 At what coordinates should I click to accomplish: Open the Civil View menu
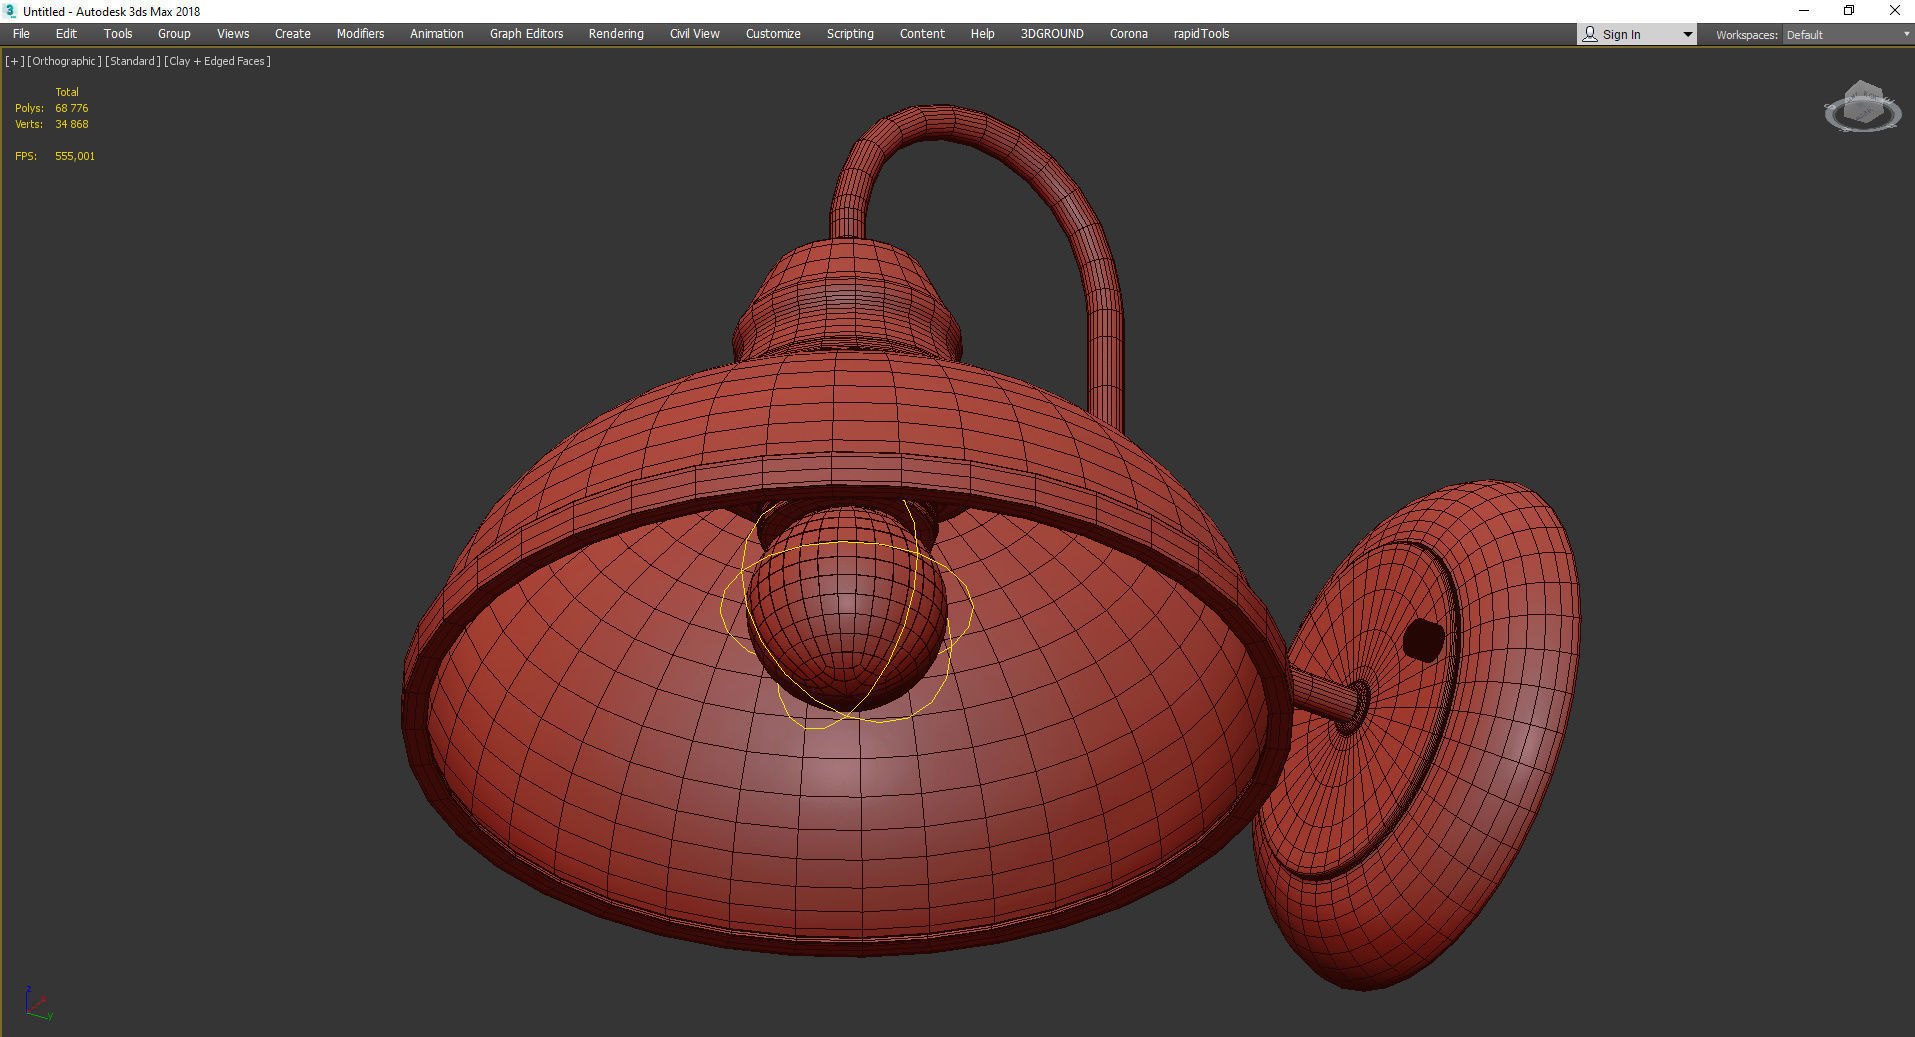click(x=694, y=33)
